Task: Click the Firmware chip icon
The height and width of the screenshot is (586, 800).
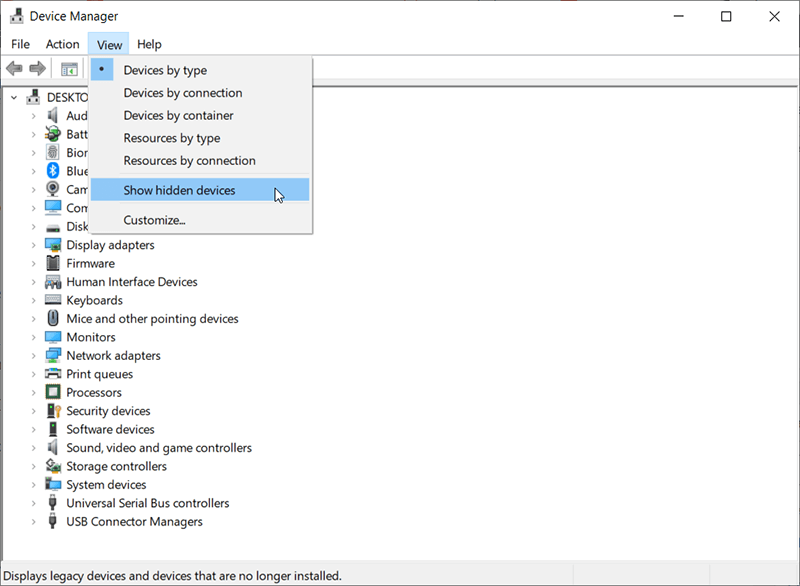Action: coord(53,263)
